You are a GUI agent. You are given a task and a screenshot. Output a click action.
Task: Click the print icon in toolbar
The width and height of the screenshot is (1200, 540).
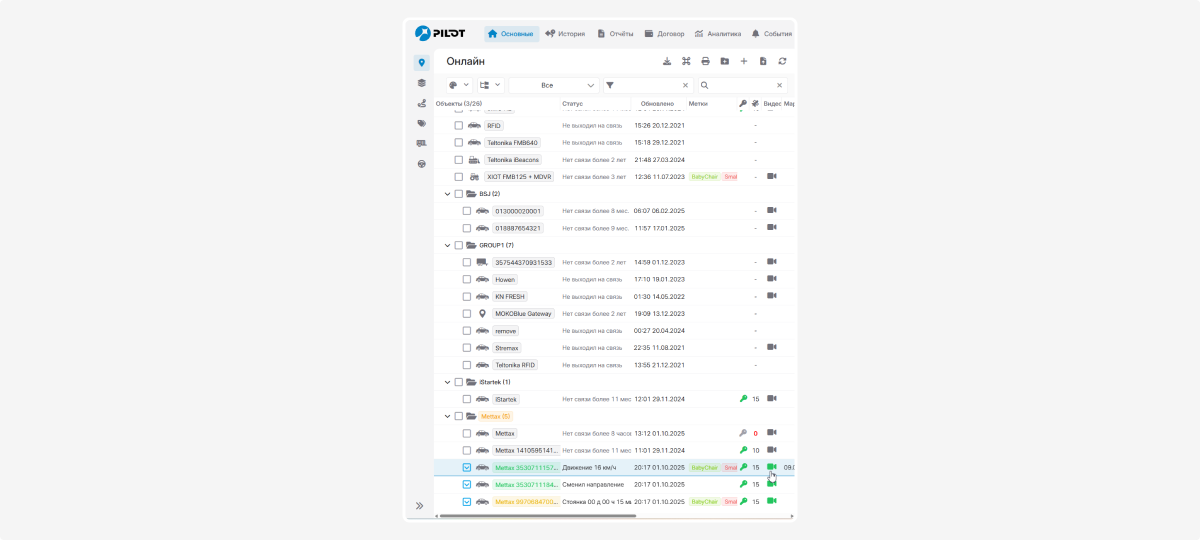pyautogui.click(x=705, y=61)
